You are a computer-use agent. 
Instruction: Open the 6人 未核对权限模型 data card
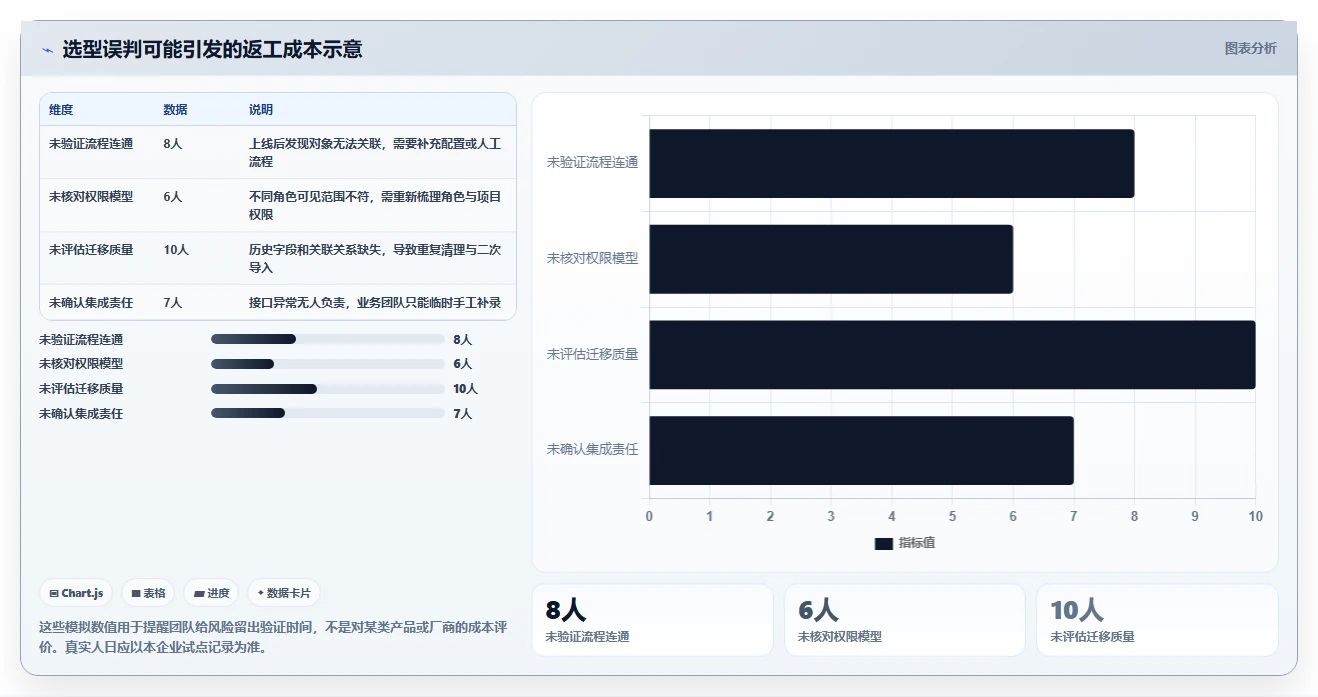[x=905, y=620]
